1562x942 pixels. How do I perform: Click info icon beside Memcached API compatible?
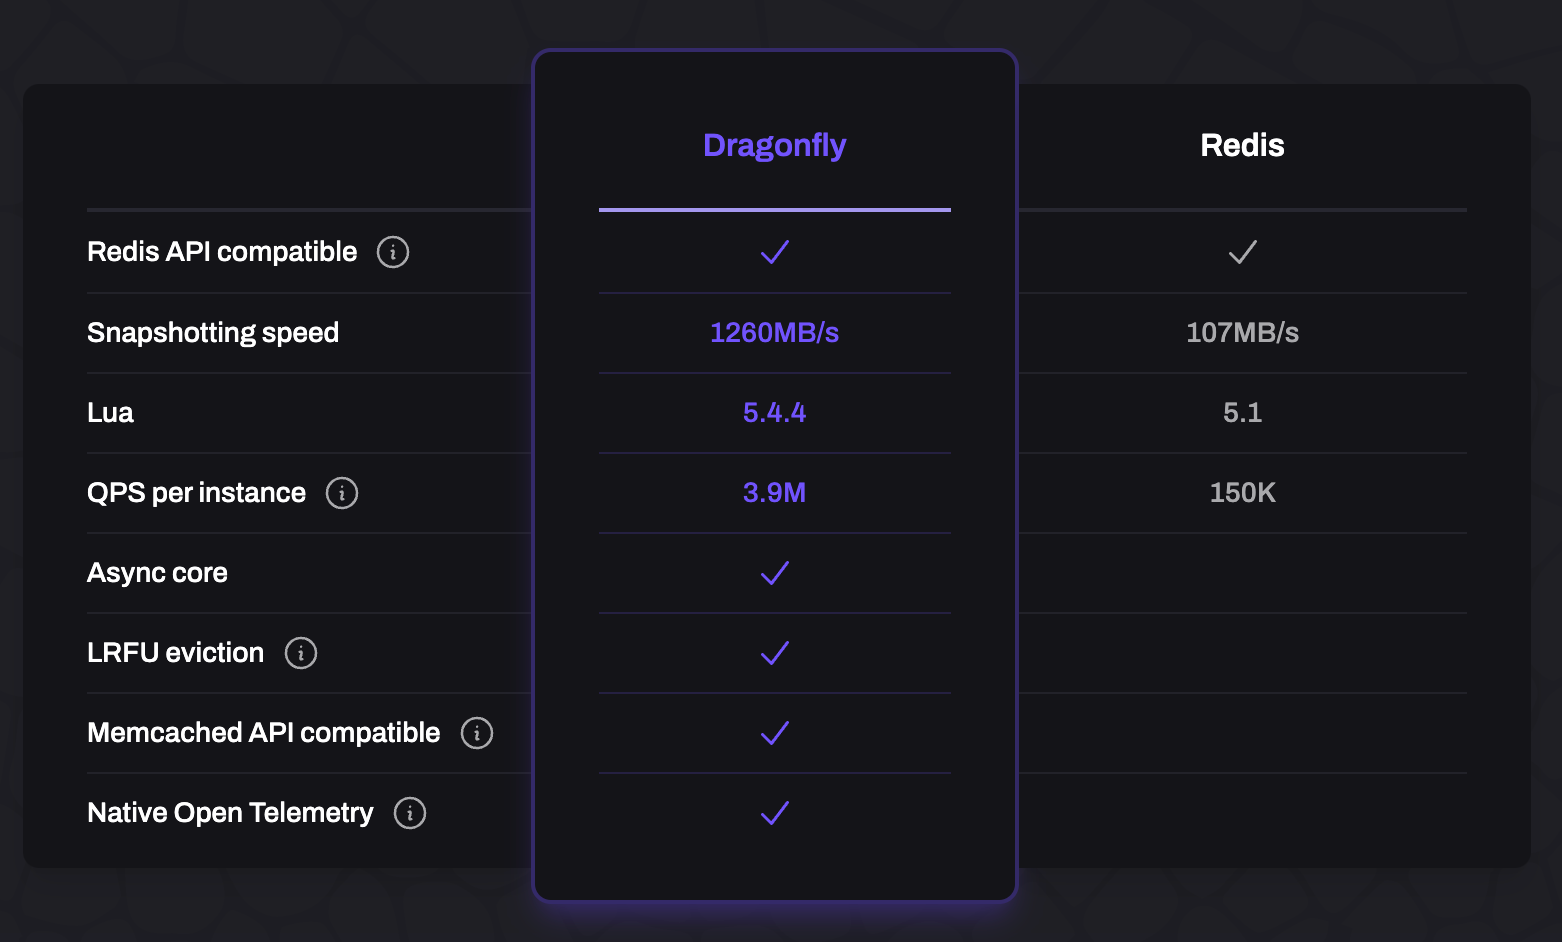coord(477,733)
